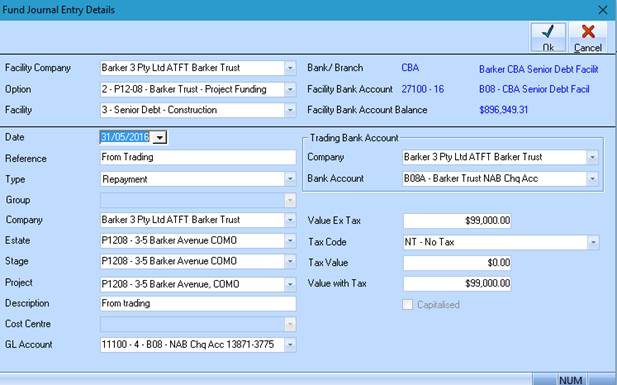Expand the Type dropdown showing Repayment
Viewport: 617px width, 385px height.
pyautogui.click(x=290, y=179)
